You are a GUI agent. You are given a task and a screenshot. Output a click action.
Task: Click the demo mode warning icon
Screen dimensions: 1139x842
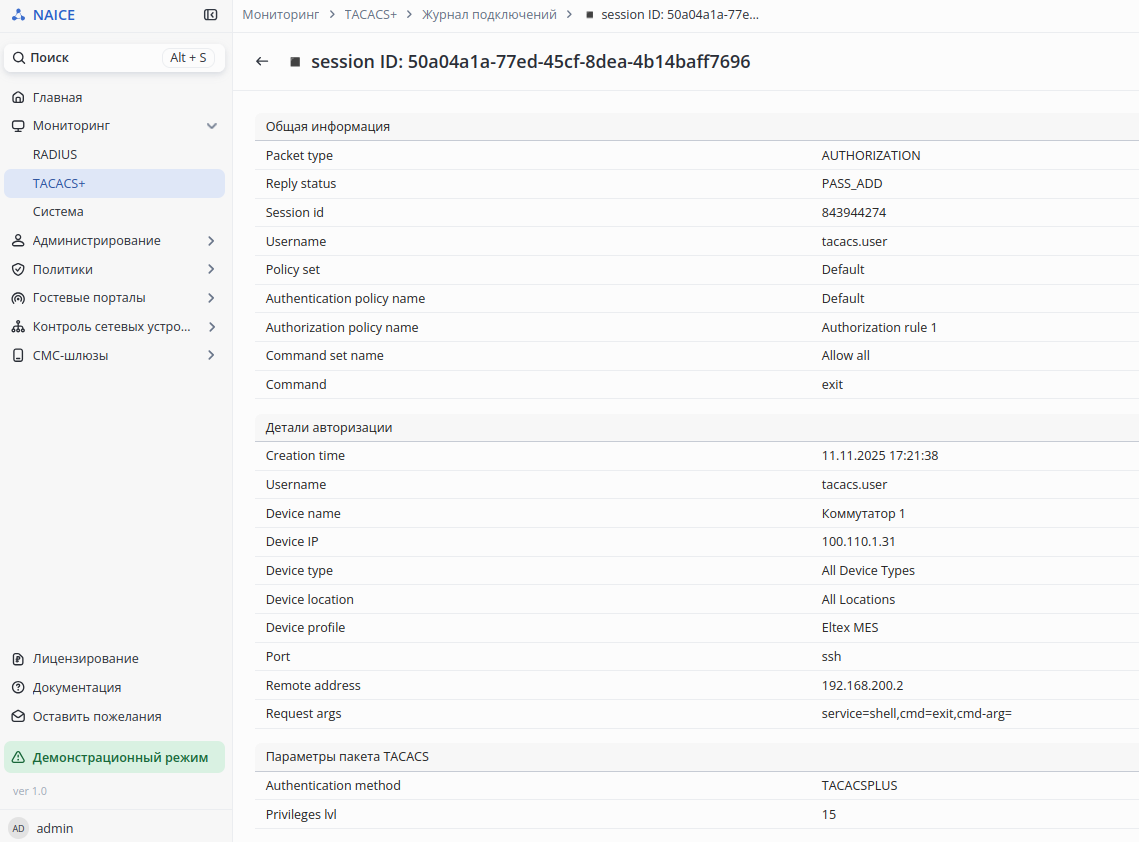18,758
